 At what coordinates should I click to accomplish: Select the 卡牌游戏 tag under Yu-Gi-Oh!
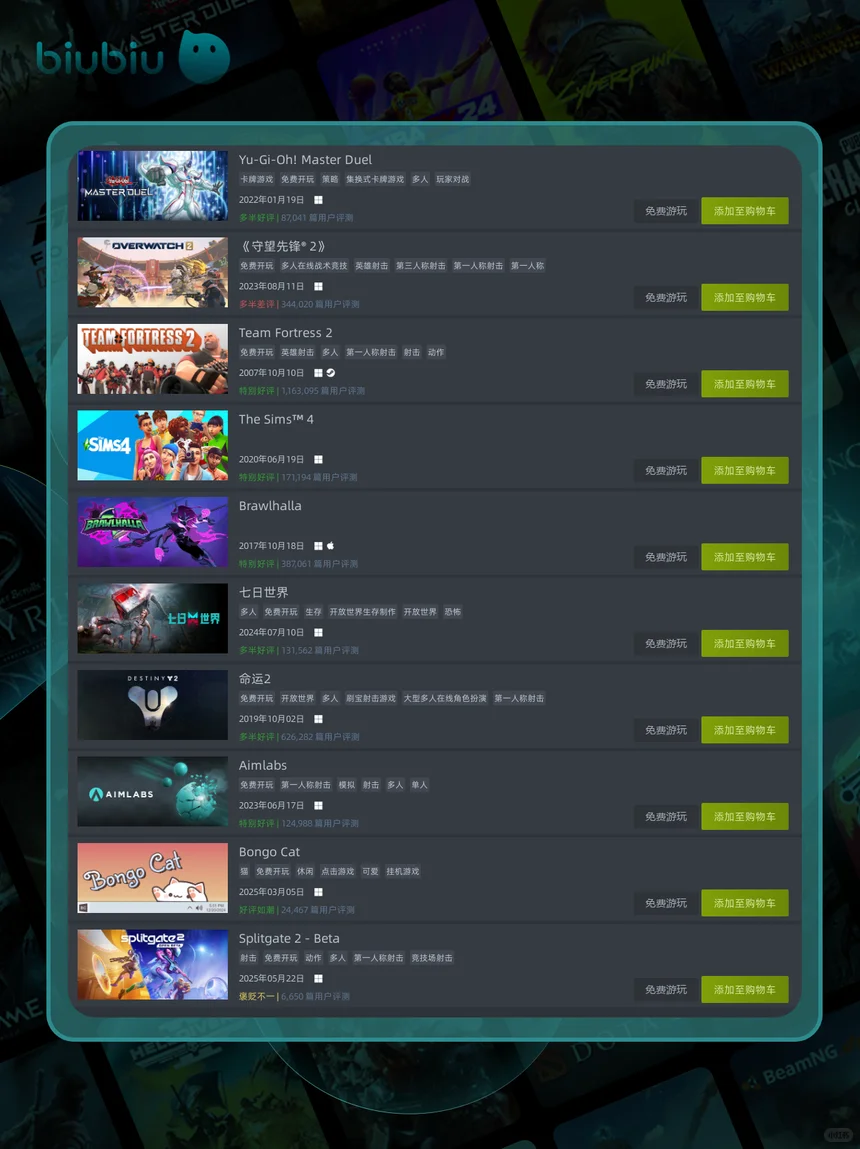click(256, 180)
